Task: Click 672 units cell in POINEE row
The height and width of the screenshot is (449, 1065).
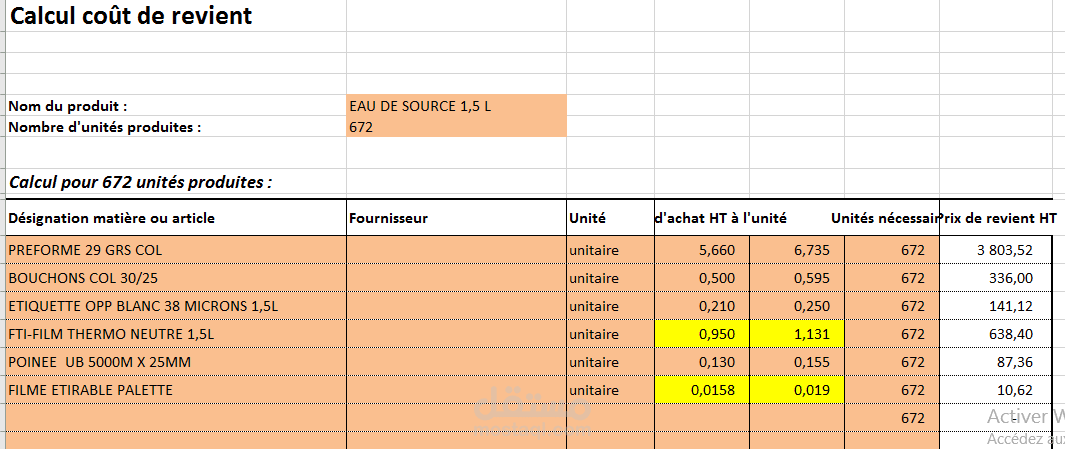Action: (892, 362)
